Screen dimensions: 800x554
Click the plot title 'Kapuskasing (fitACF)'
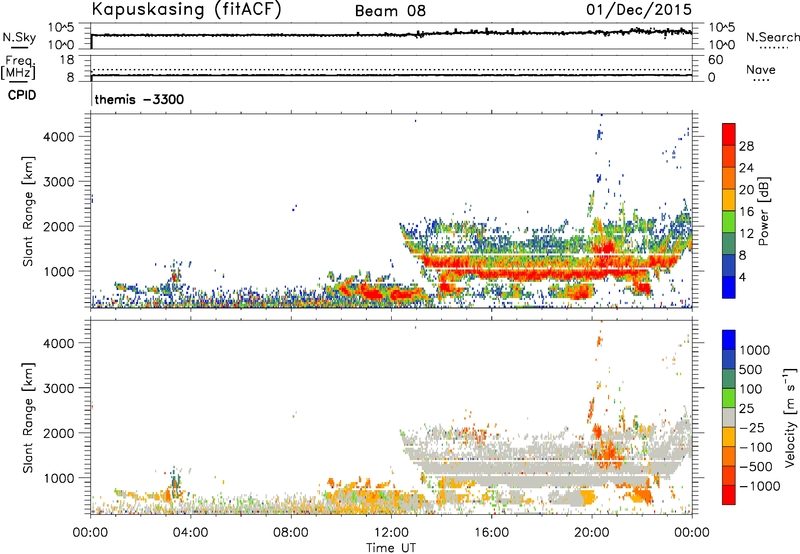coord(186,9)
